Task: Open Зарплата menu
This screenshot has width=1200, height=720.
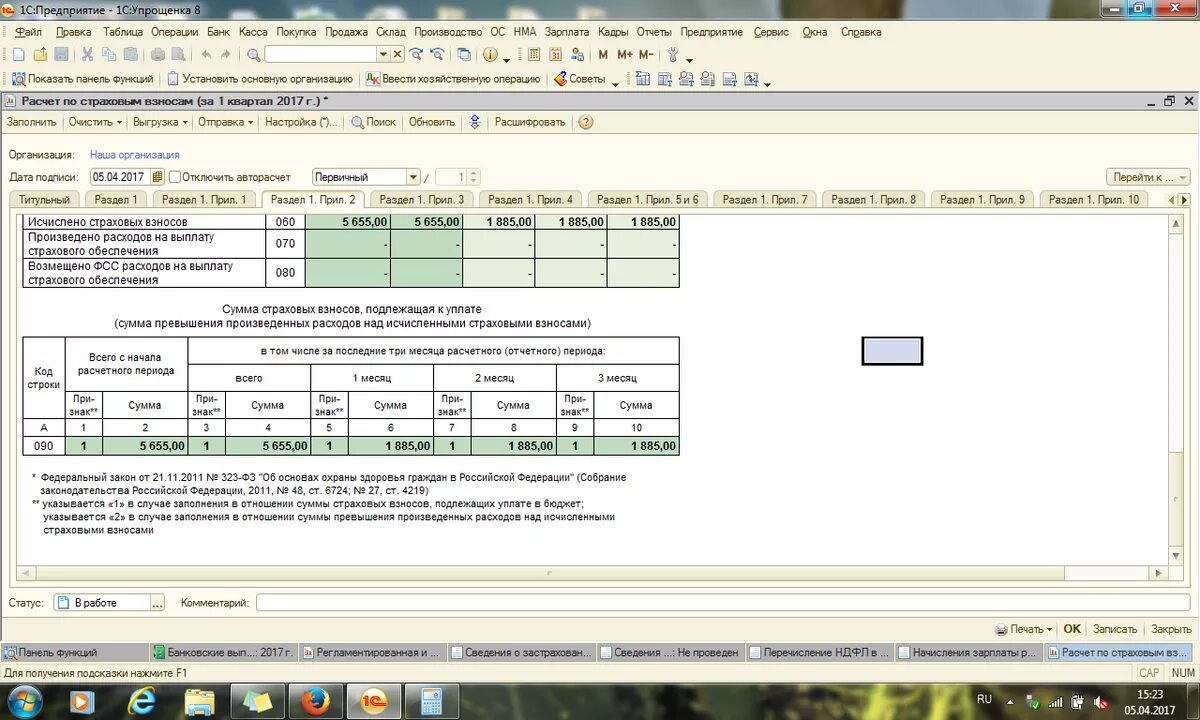Action: [x=567, y=32]
